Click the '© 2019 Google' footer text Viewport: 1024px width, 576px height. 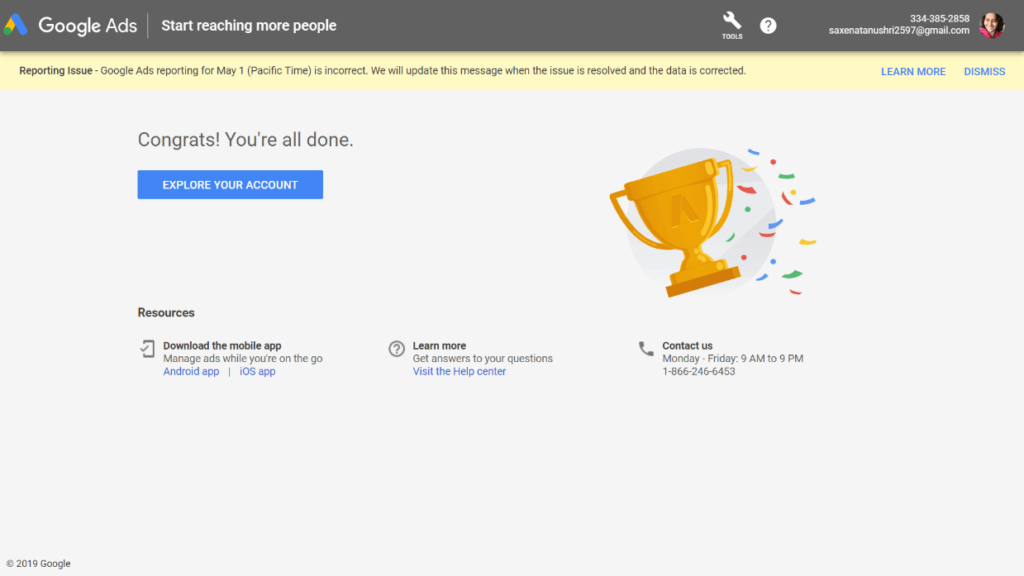[x=39, y=564]
